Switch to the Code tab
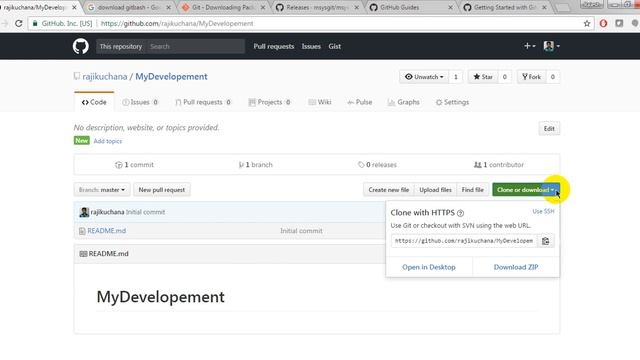This screenshot has height=360, width=640. (94, 102)
